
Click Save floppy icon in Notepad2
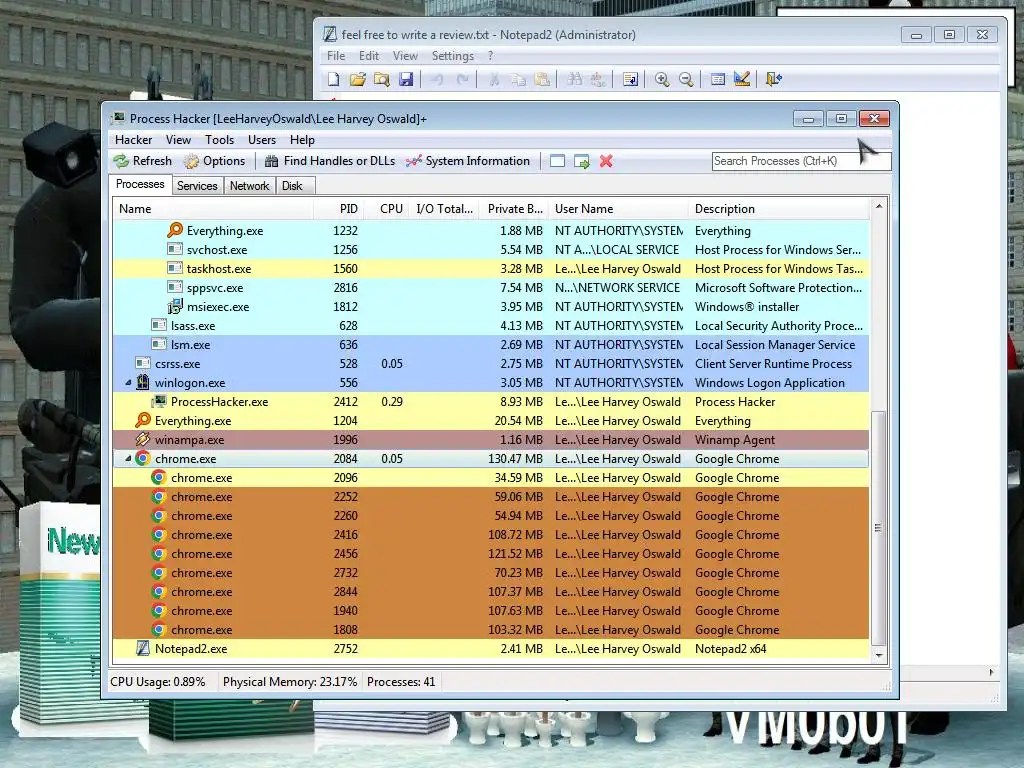(x=406, y=79)
